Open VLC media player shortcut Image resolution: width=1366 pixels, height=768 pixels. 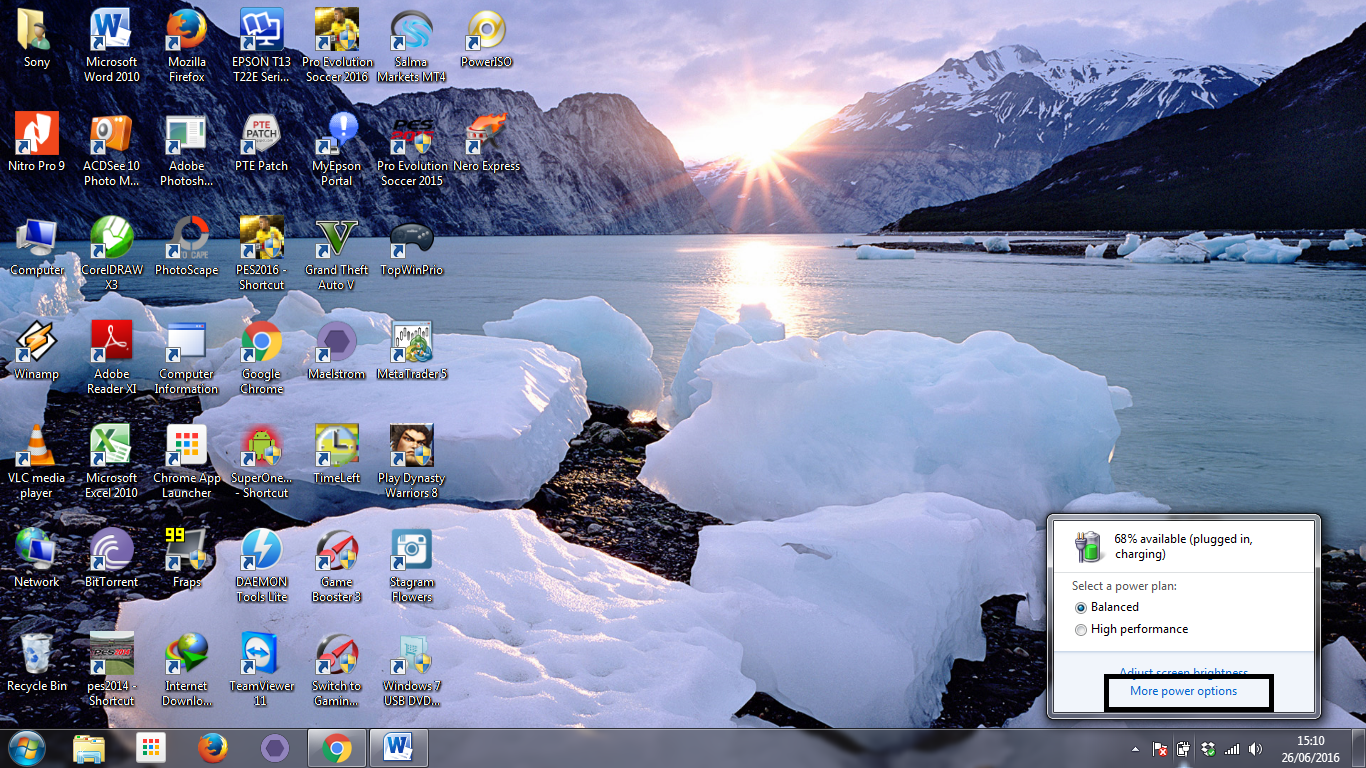(x=37, y=462)
